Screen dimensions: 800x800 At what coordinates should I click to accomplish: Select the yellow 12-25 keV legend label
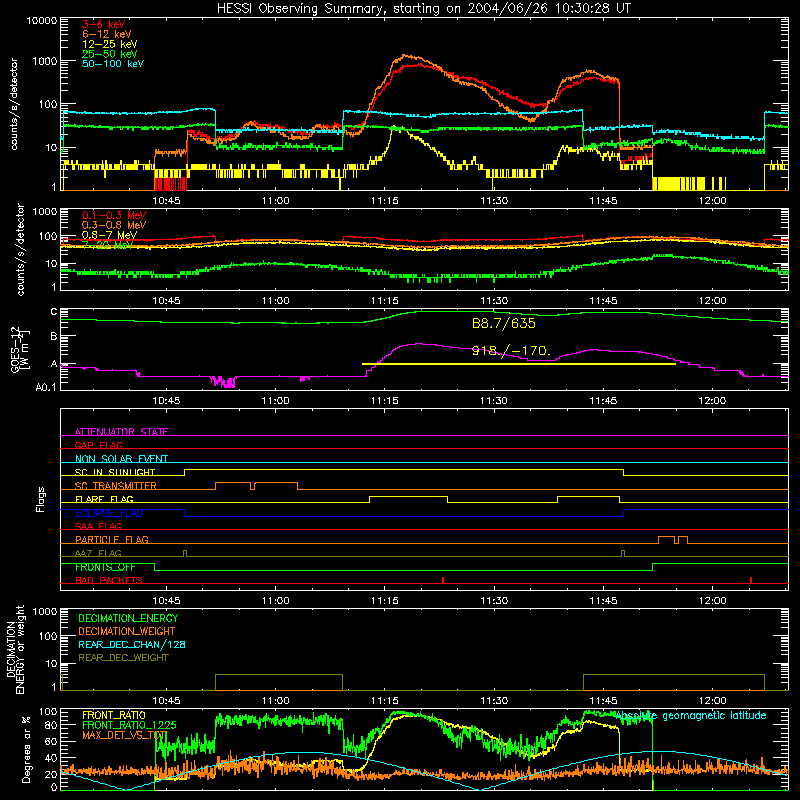point(110,44)
